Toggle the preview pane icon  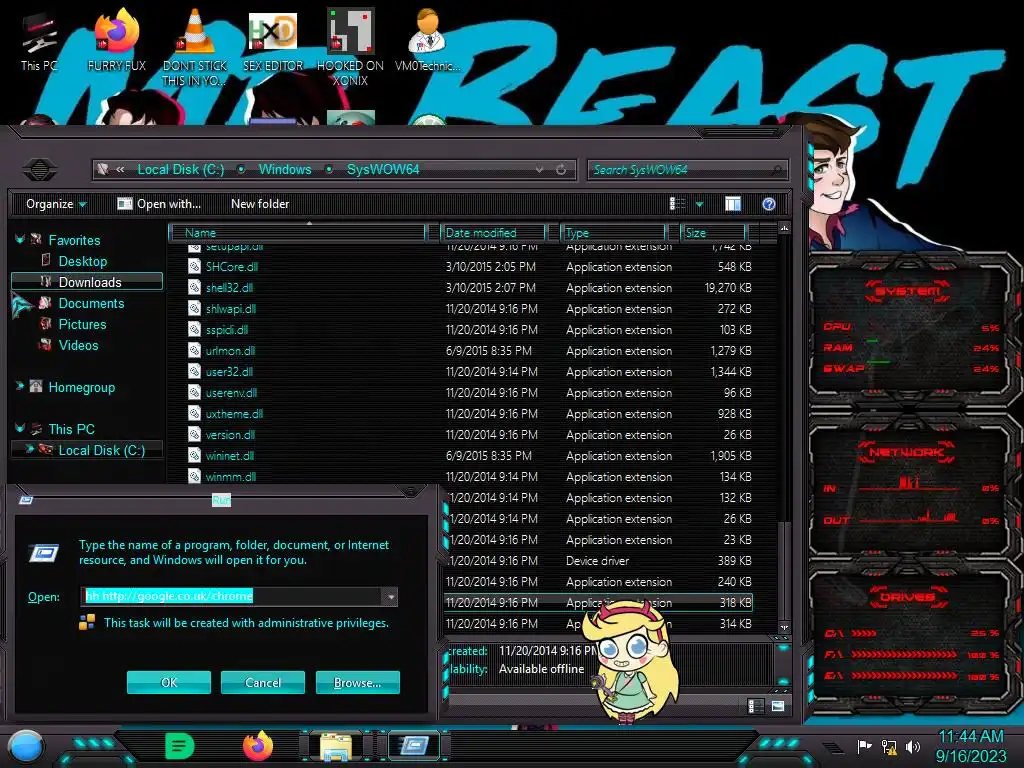pos(733,204)
